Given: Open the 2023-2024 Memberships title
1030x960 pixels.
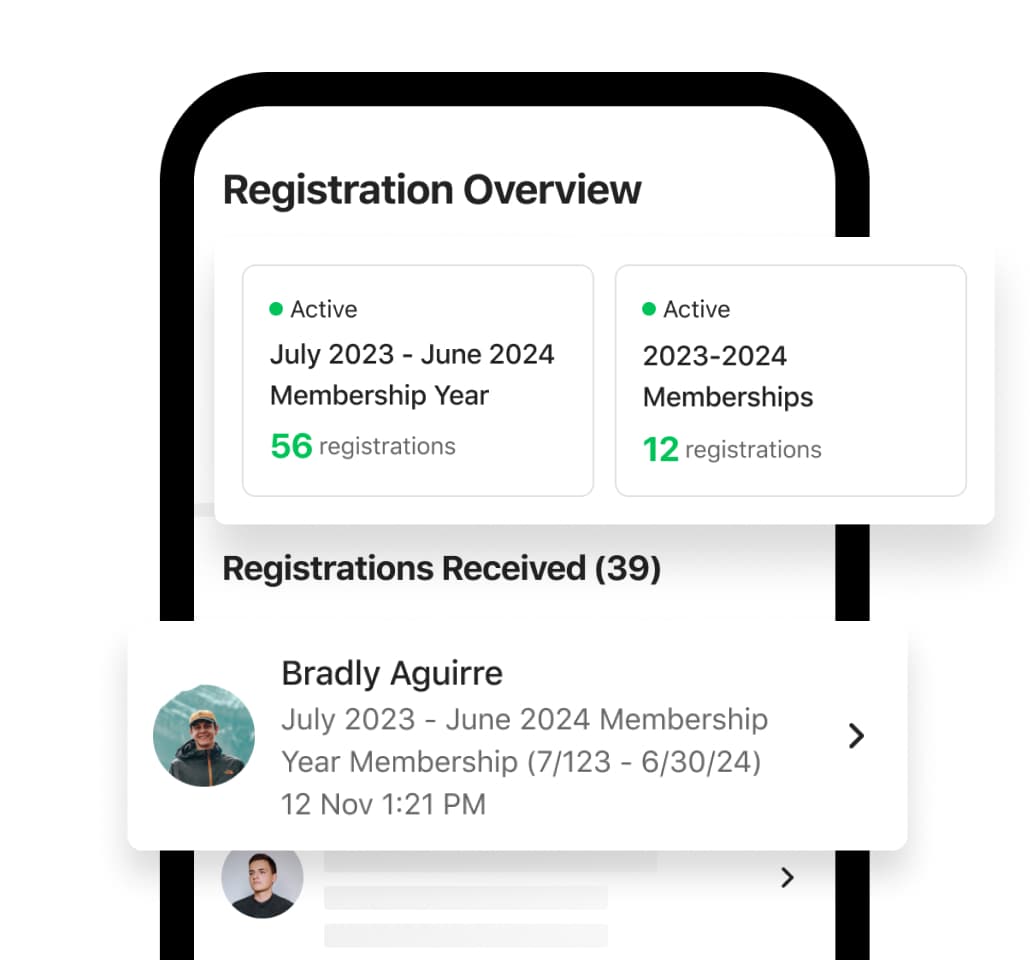Looking at the screenshot, I should (x=727, y=376).
